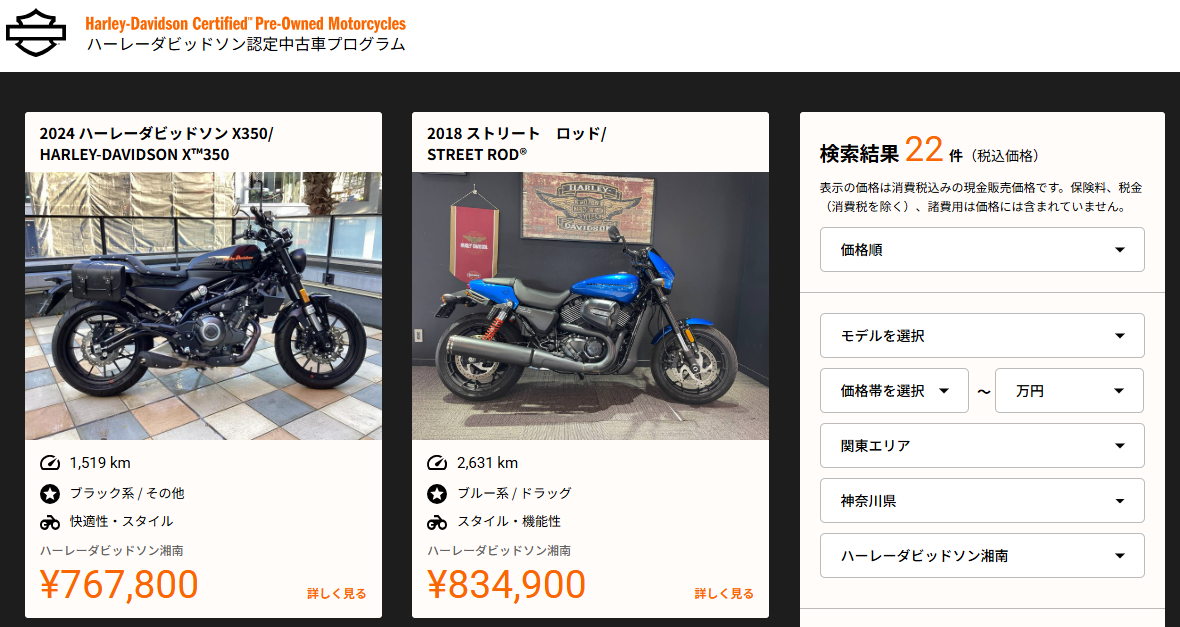The image size is (1180, 627).
Task: Click odometer icon beside 2,631 km
Action: [437, 463]
